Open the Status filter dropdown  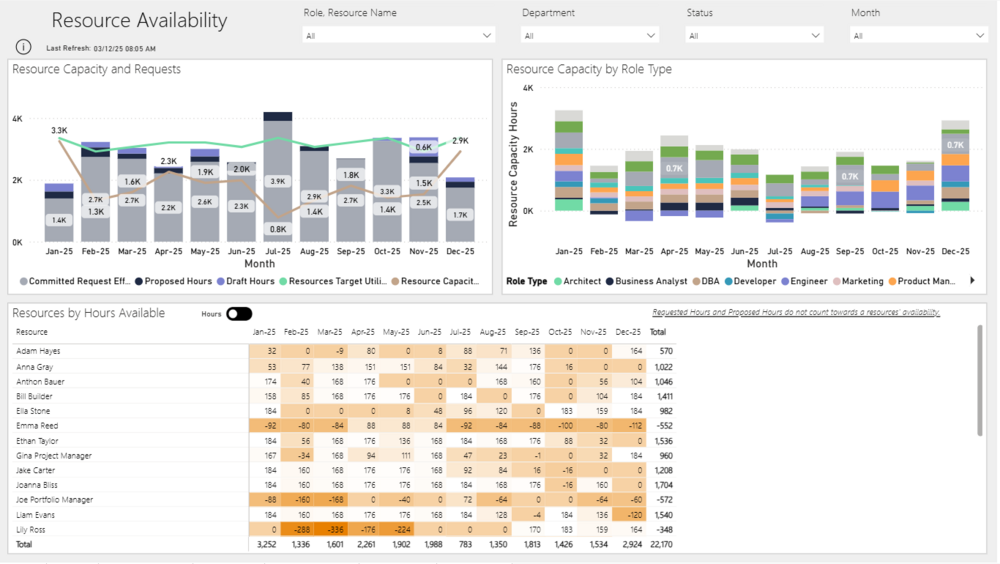point(754,35)
